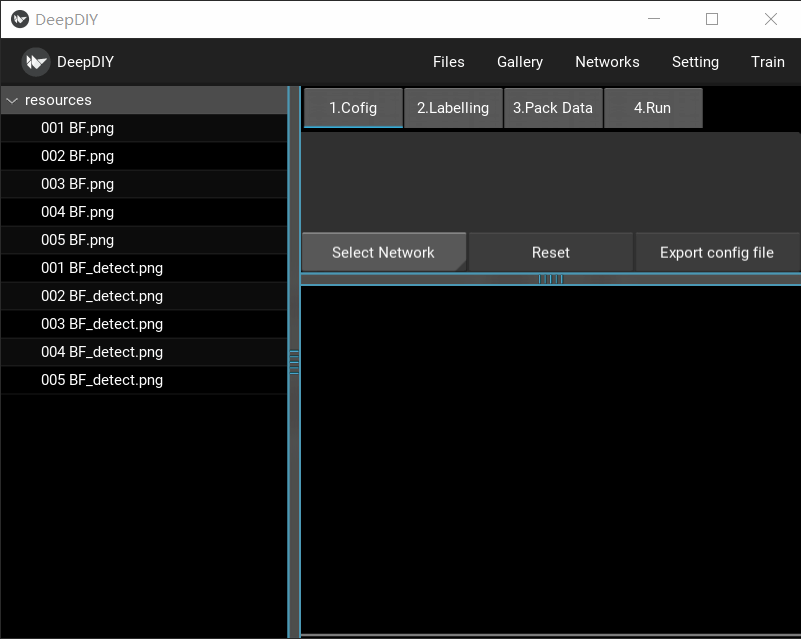Screen dimensions: 801x639
Task: Select 005 BF_detect.png file
Action: coord(144,381)
